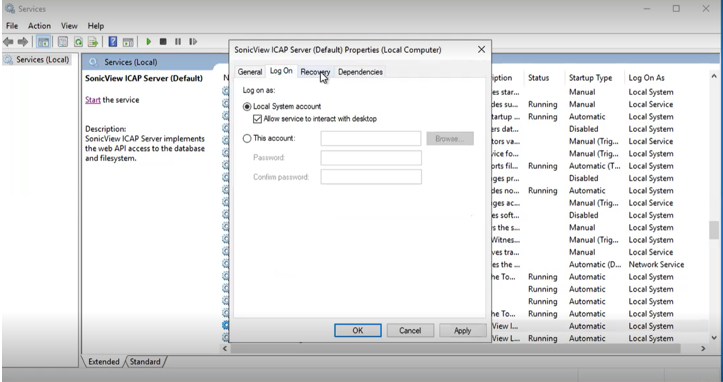Viewport: 723px width, 382px height.
Task: Click the 'es star...' description cell
Action: pos(505,92)
